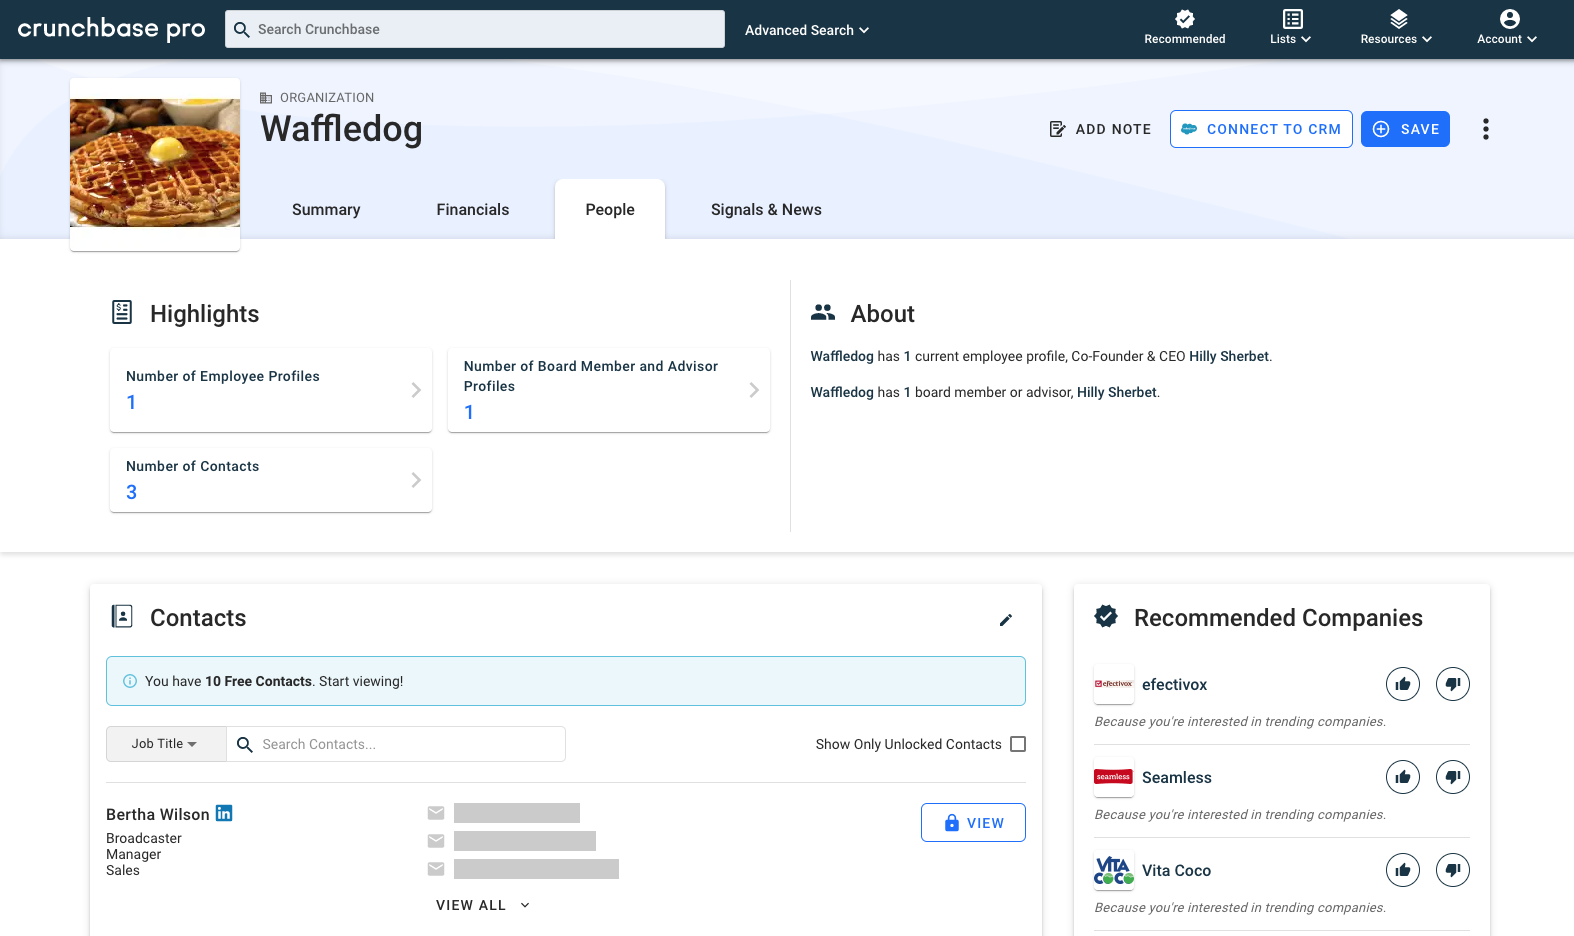Image resolution: width=1574 pixels, height=936 pixels.
Task: Thumbs down Vita Coco recommendation
Action: point(1453,870)
